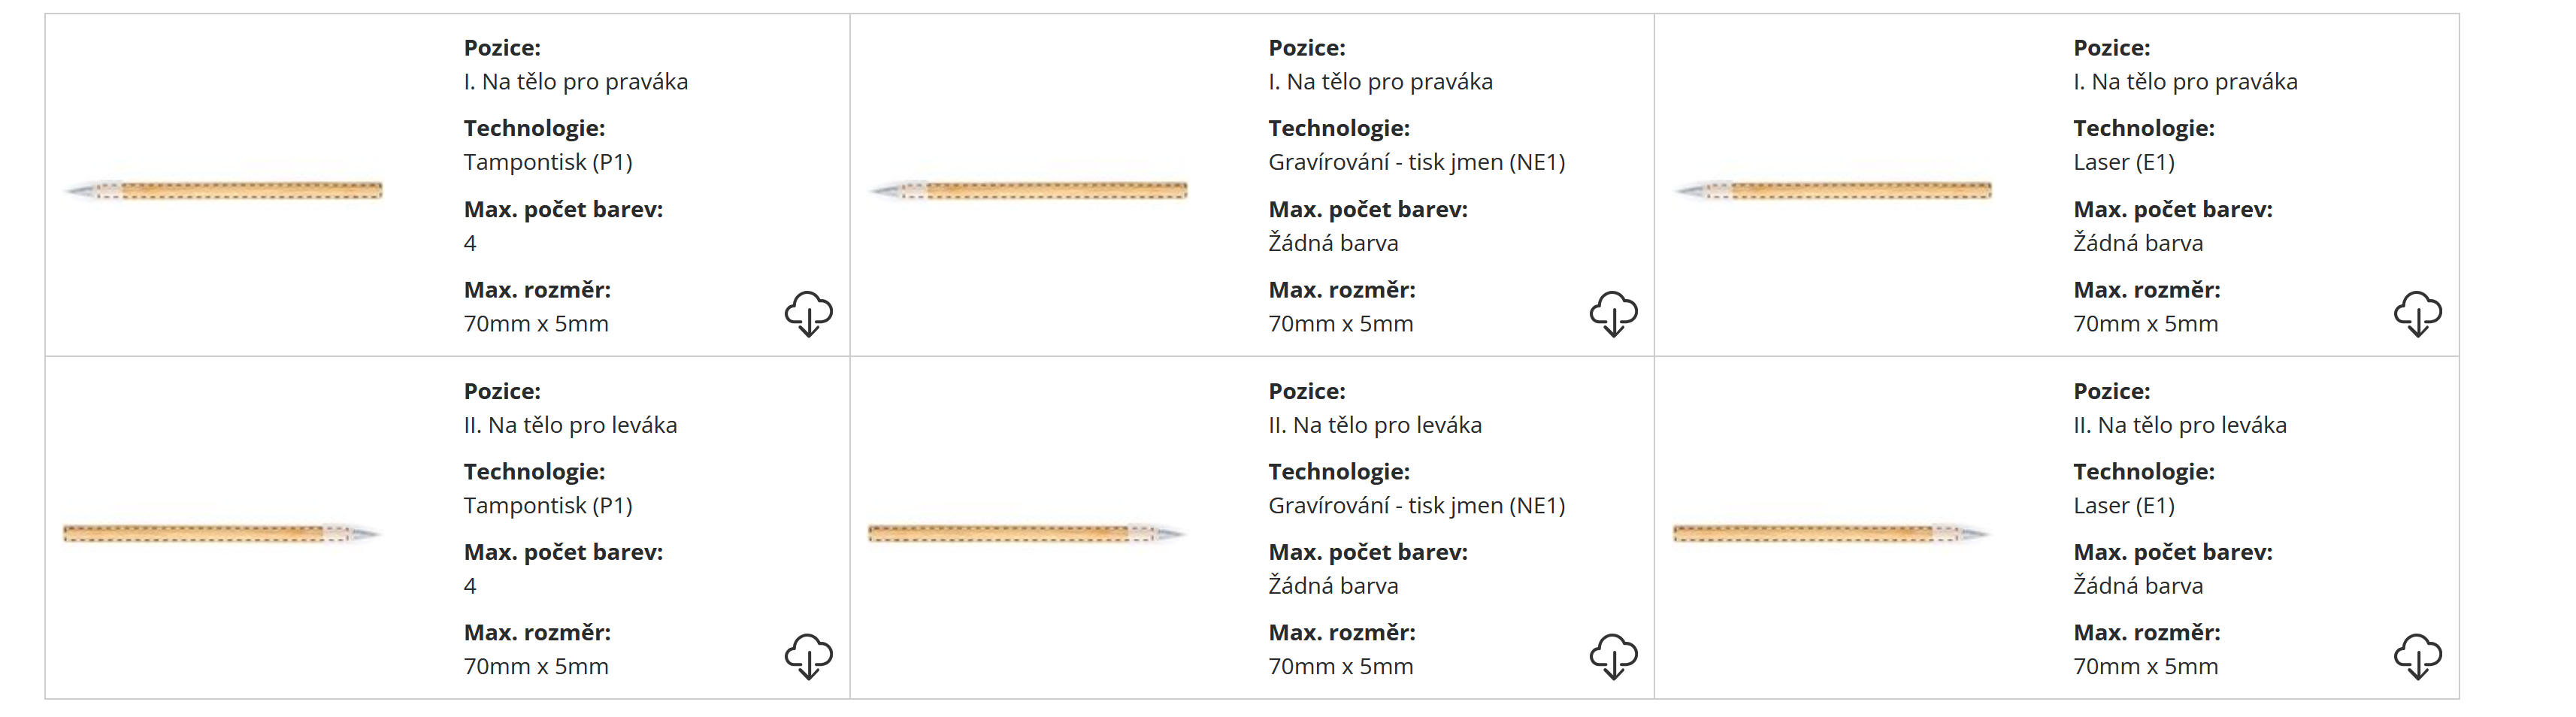The width and height of the screenshot is (2576, 717).
Task: Download template for left-hander Tampontisk (P1)
Action: (808, 656)
